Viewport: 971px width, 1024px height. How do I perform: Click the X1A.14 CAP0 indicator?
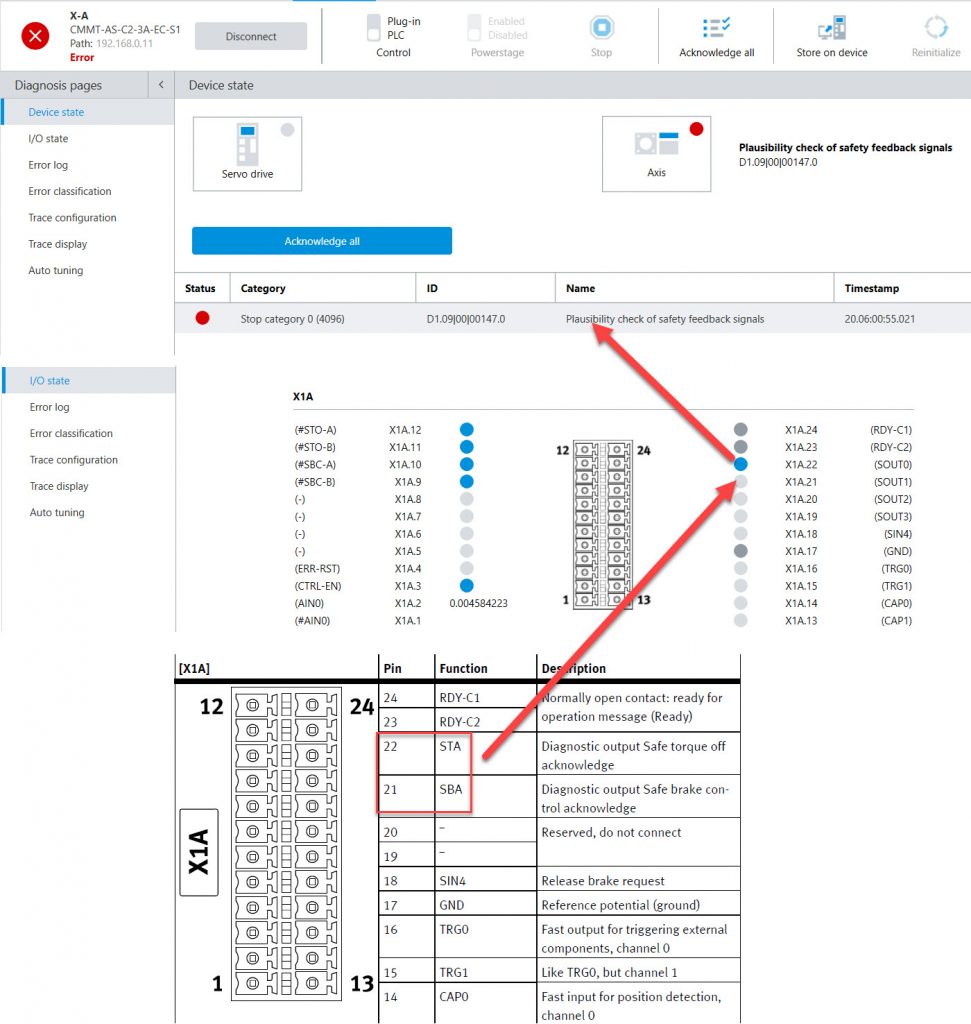click(740, 603)
